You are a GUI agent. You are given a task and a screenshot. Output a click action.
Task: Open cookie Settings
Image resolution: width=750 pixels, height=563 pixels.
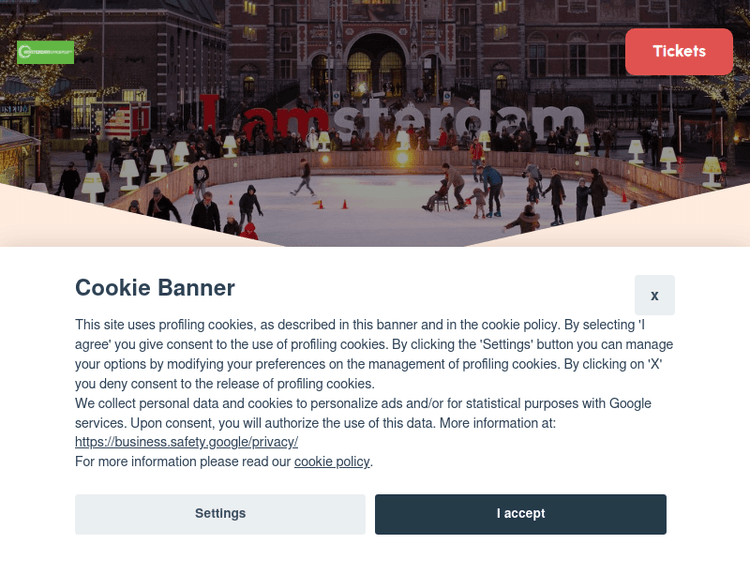tap(220, 514)
